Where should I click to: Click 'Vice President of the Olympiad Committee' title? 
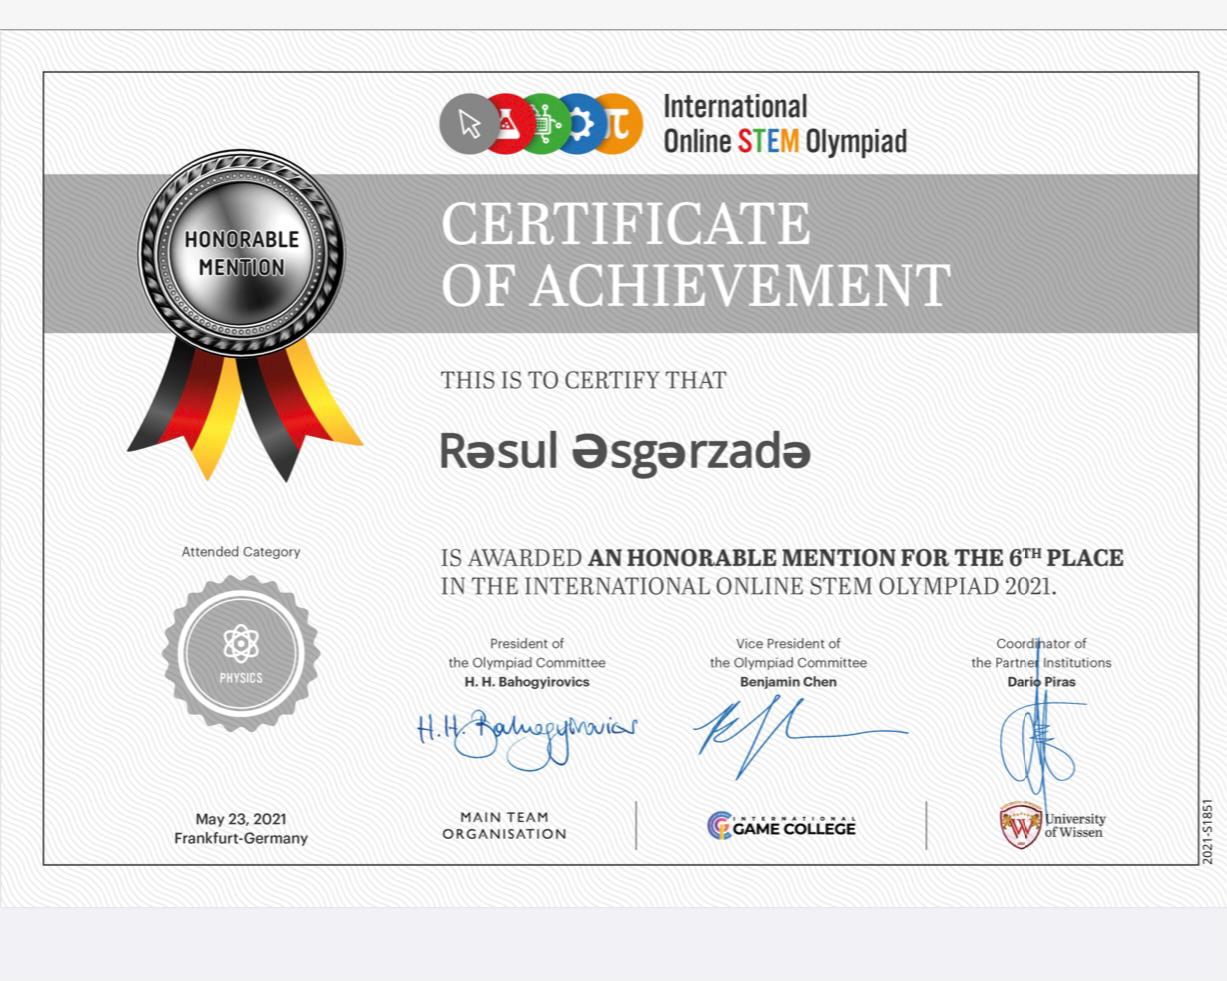(x=788, y=653)
